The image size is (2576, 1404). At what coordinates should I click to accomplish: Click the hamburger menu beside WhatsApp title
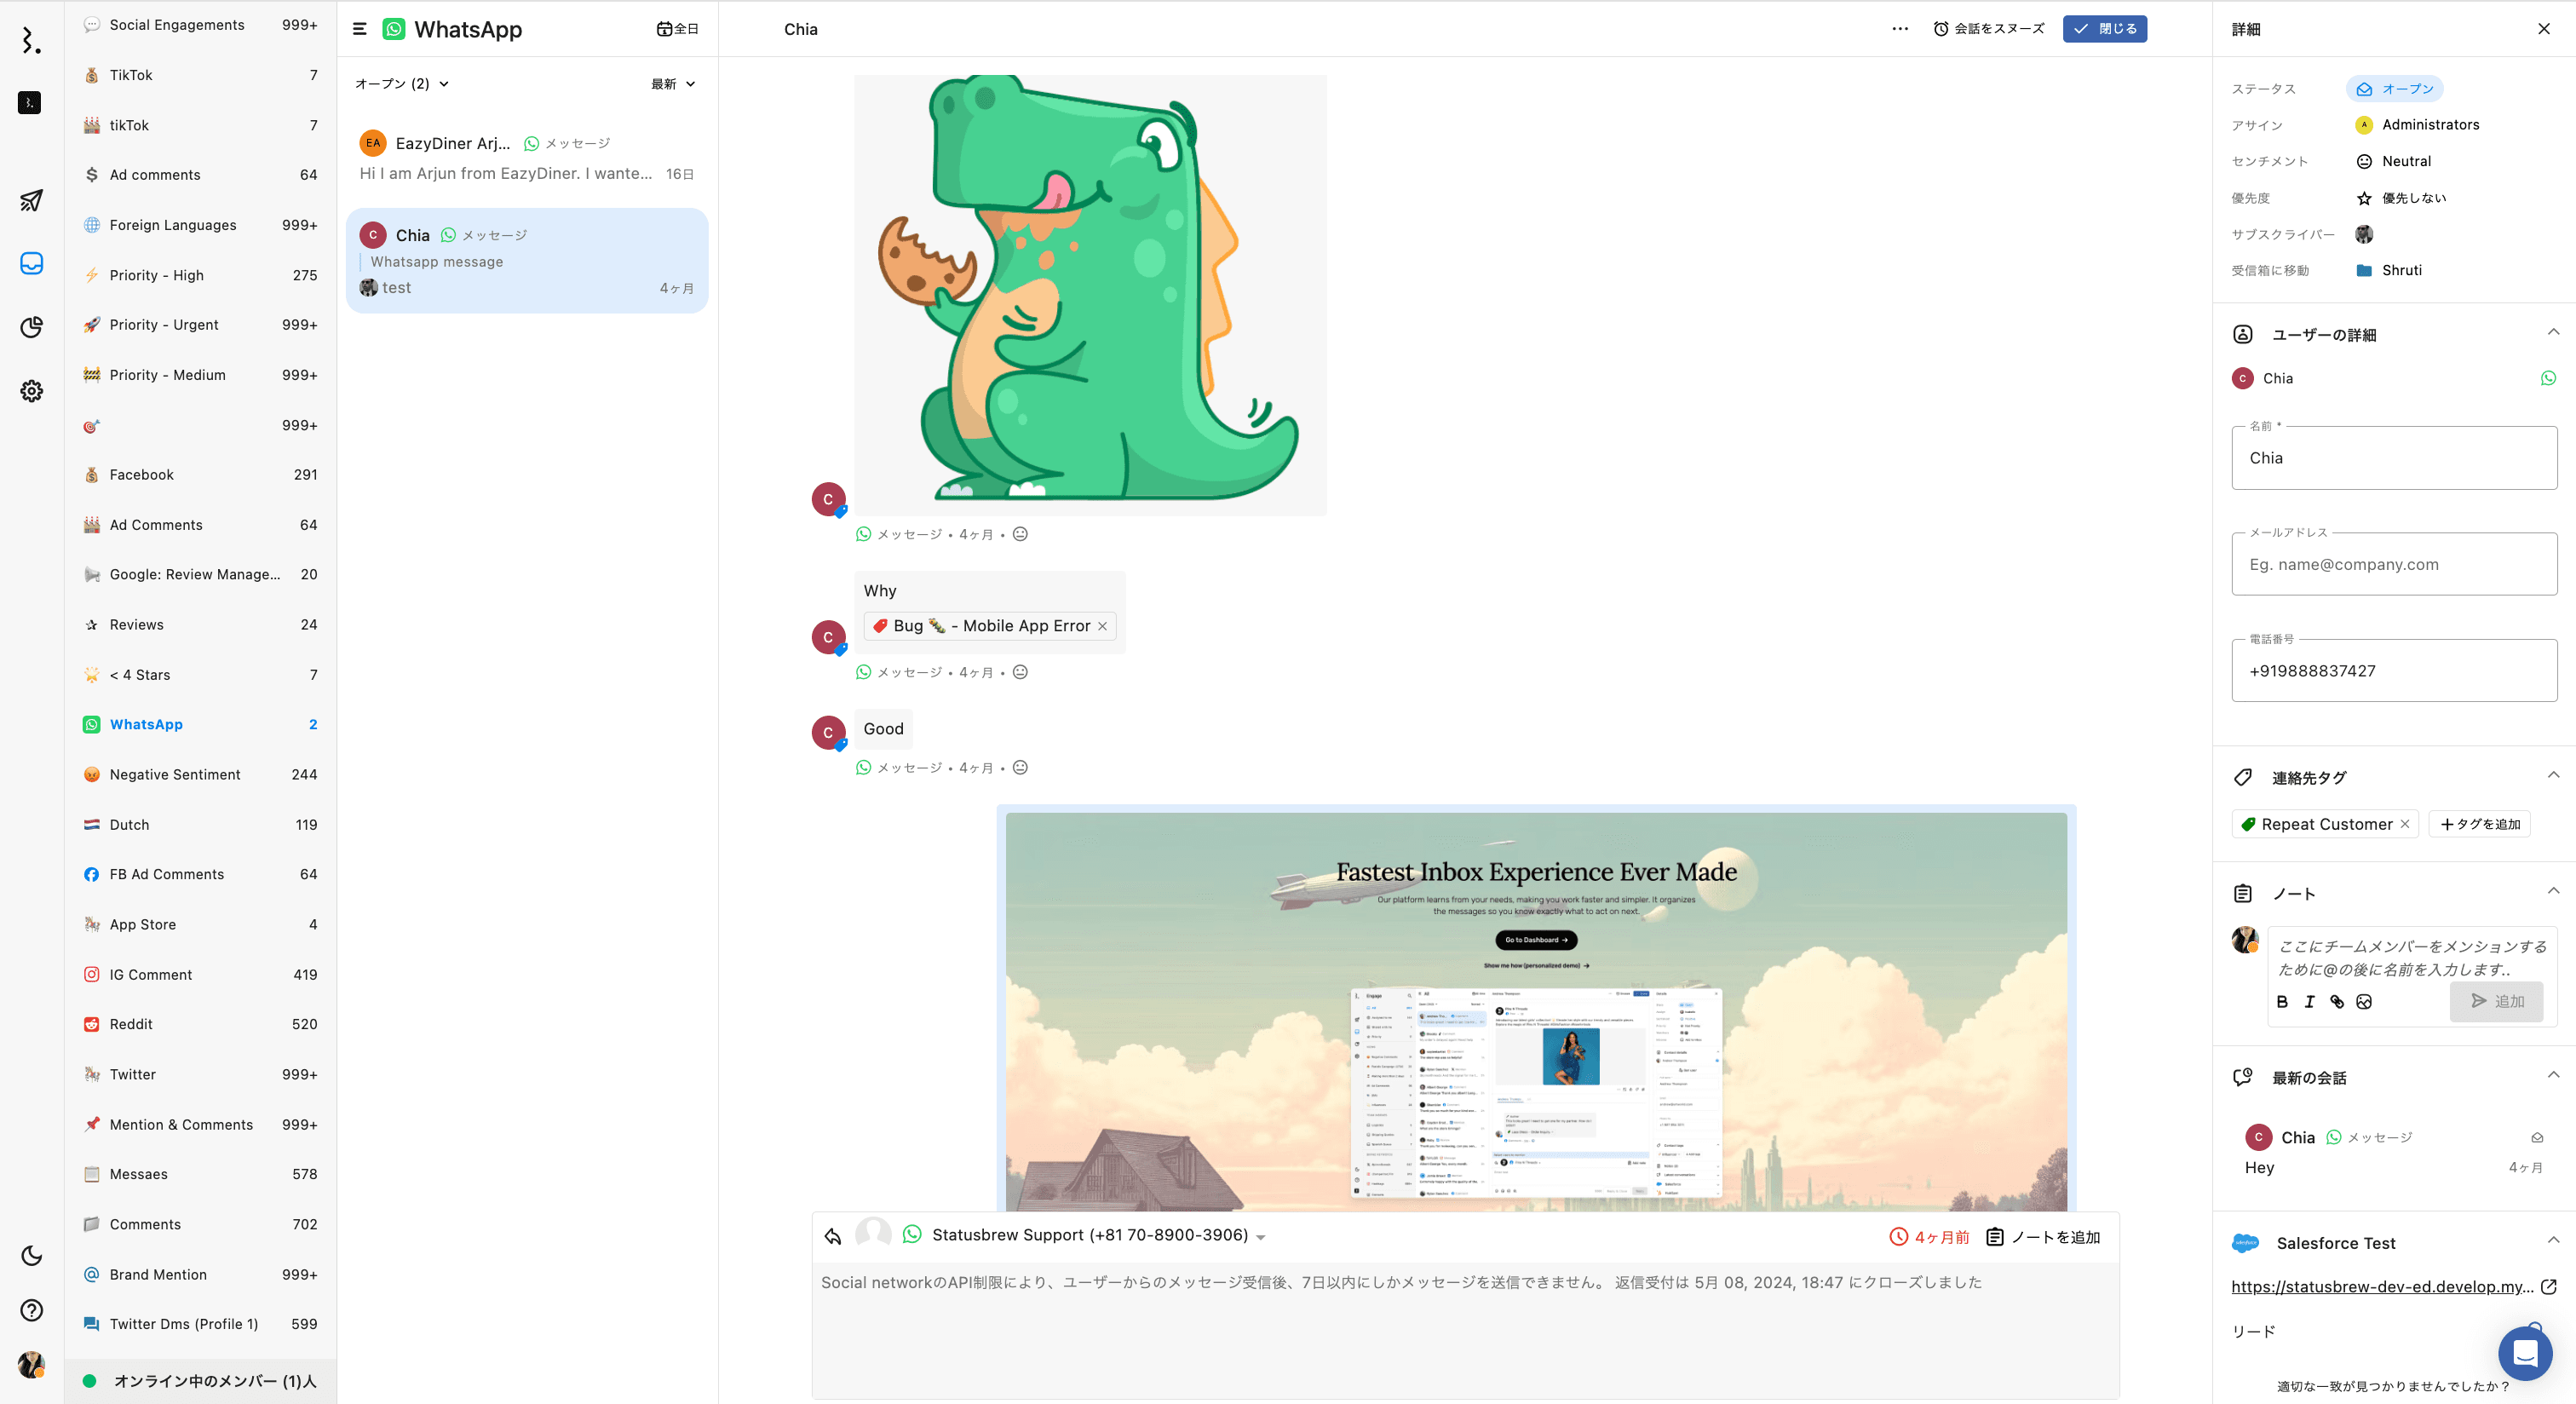(360, 29)
